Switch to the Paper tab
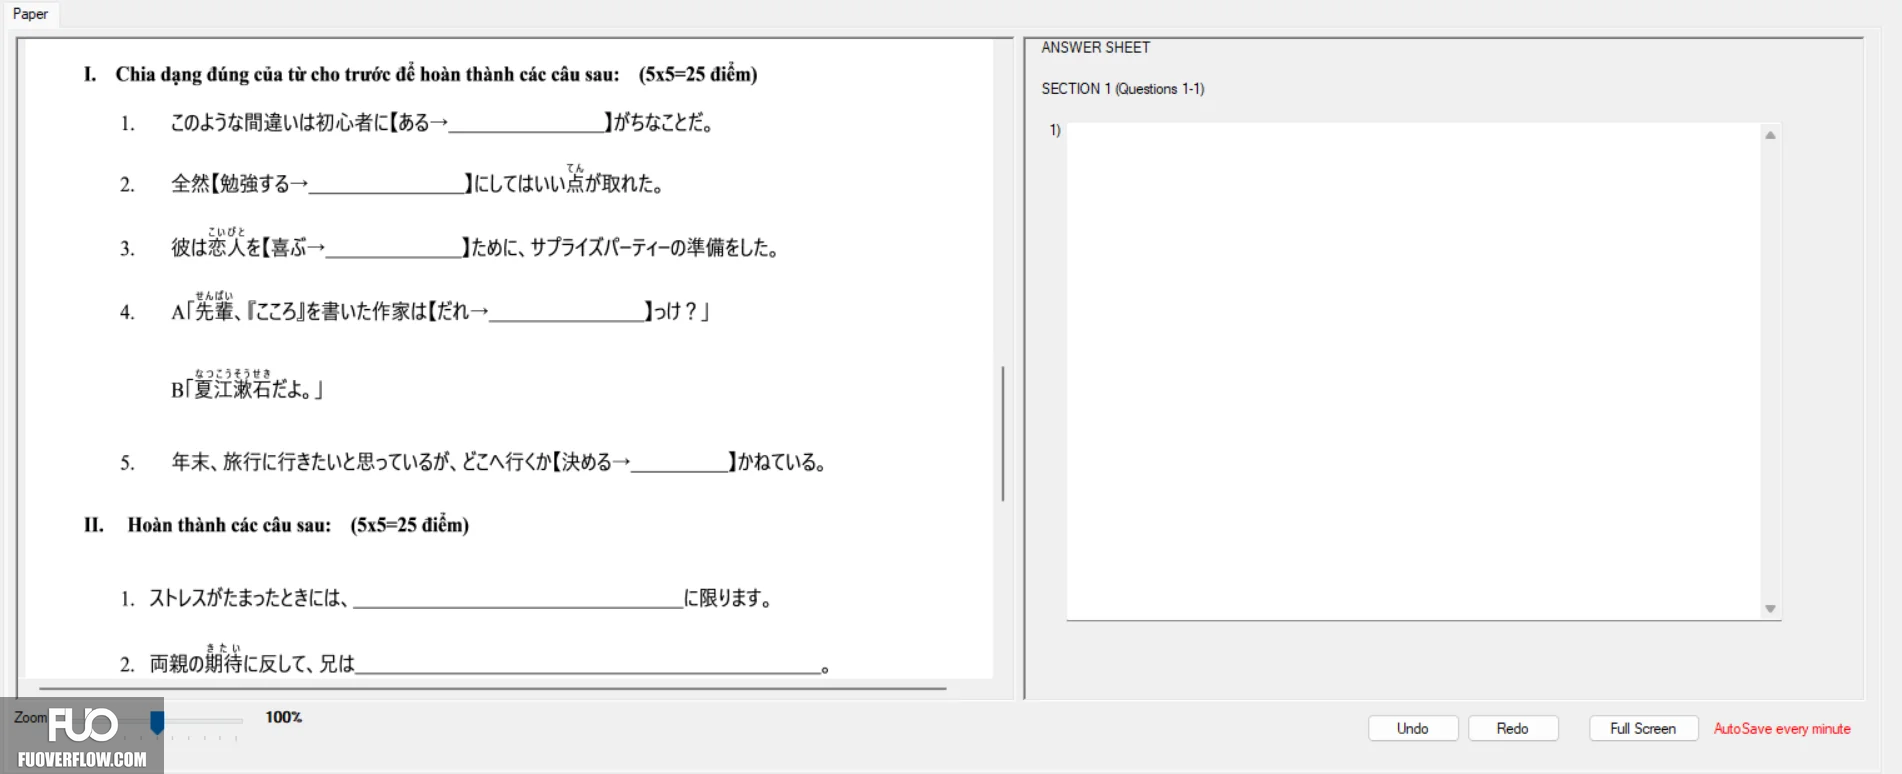The image size is (1902, 774). [30, 14]
